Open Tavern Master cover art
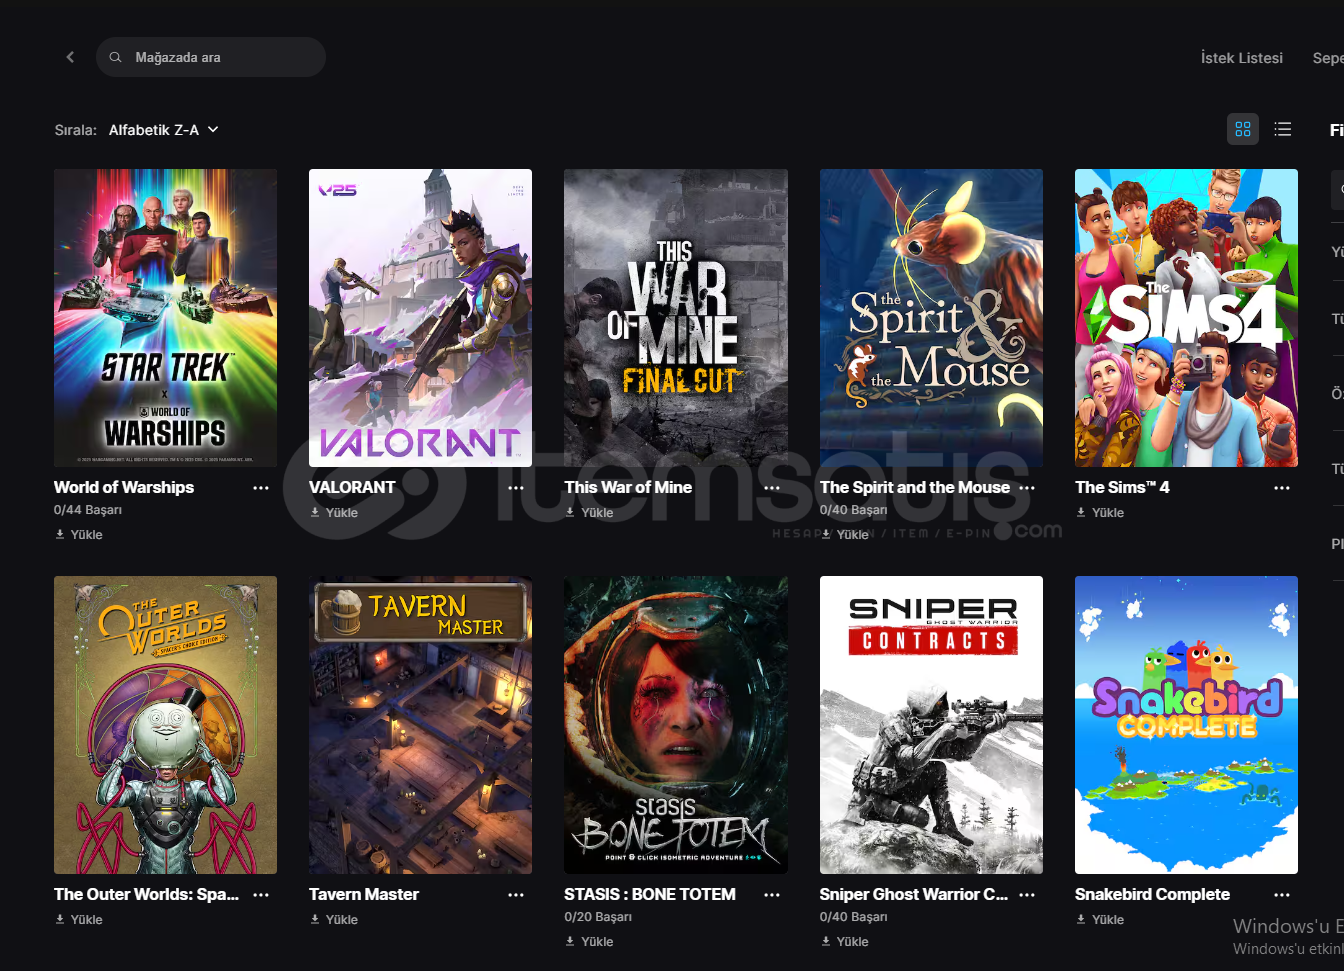The image size is (1344, 971). [420, 725]
